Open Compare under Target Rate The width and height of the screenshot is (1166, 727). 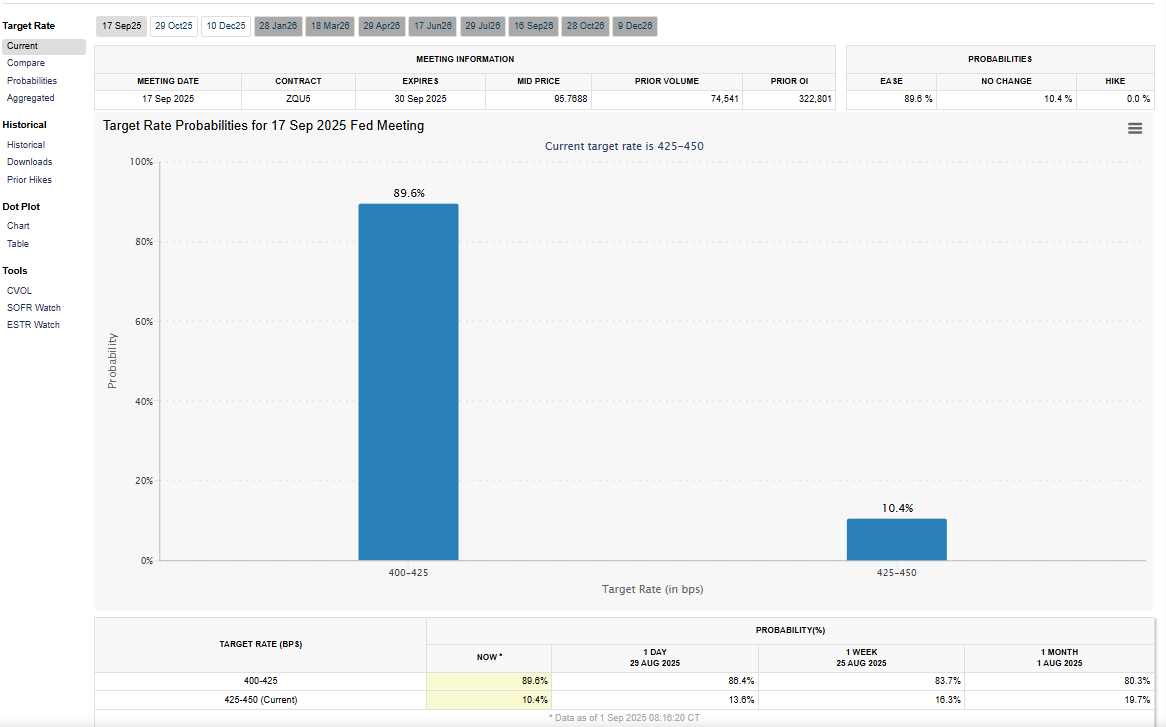26,63
